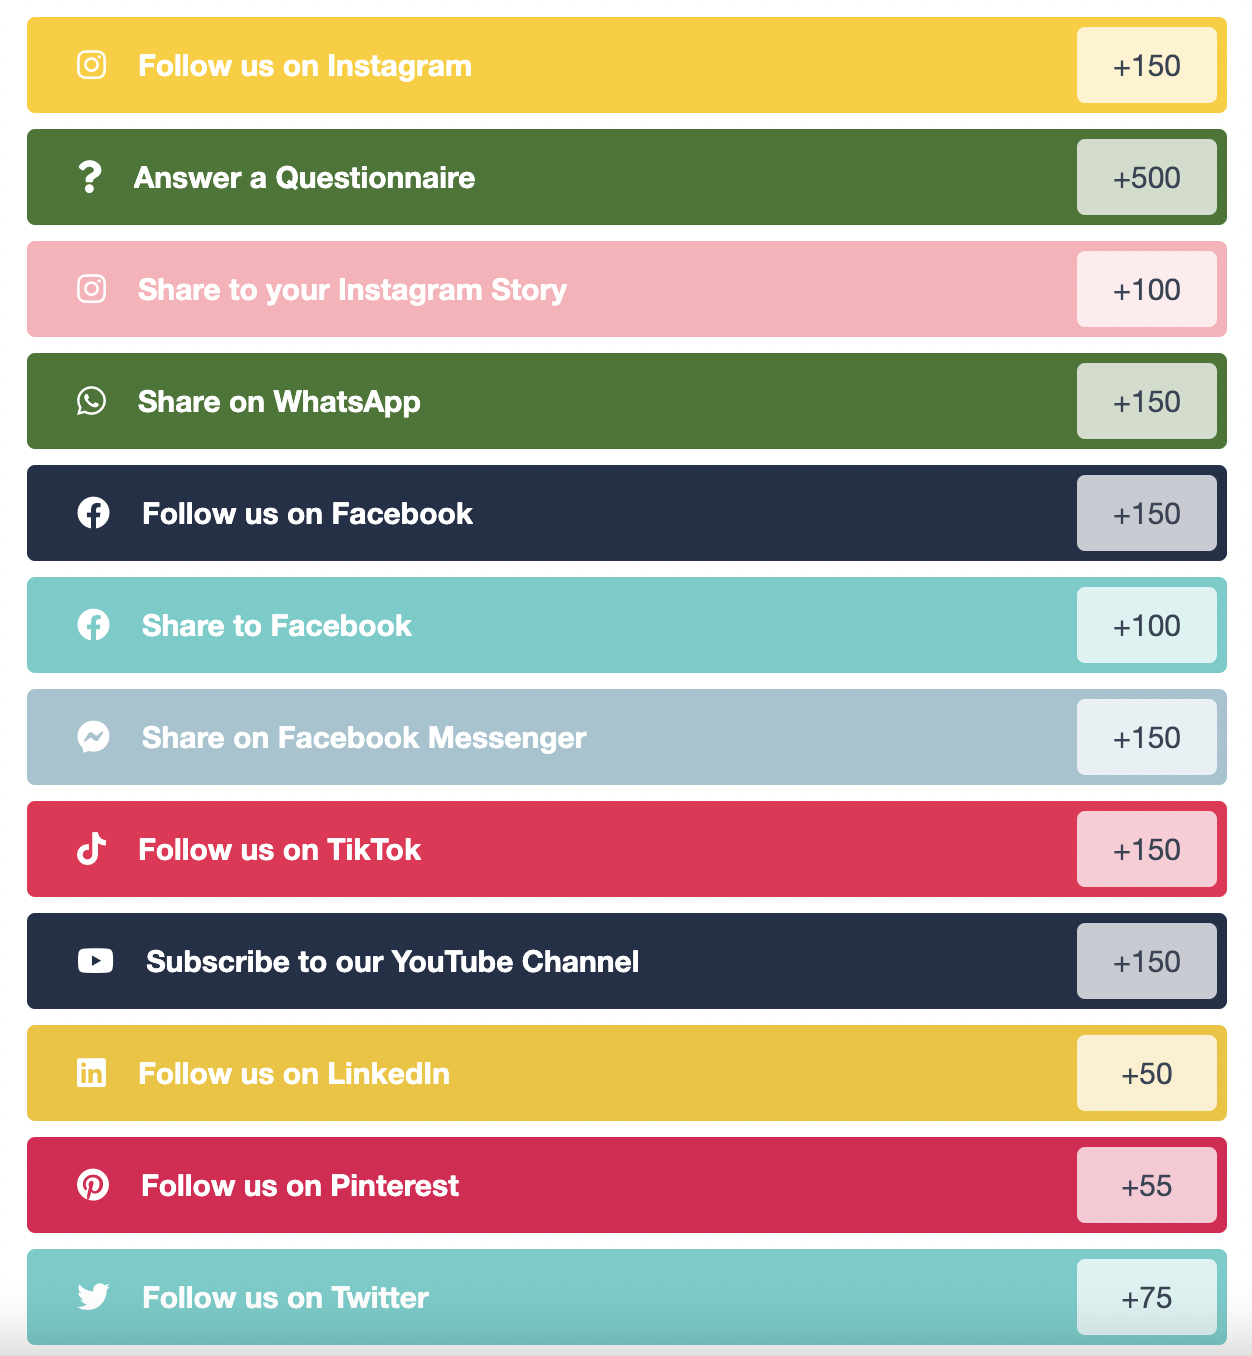Click the Facebook Messenger icon
1252x1356 pixels.
point(93,737)
